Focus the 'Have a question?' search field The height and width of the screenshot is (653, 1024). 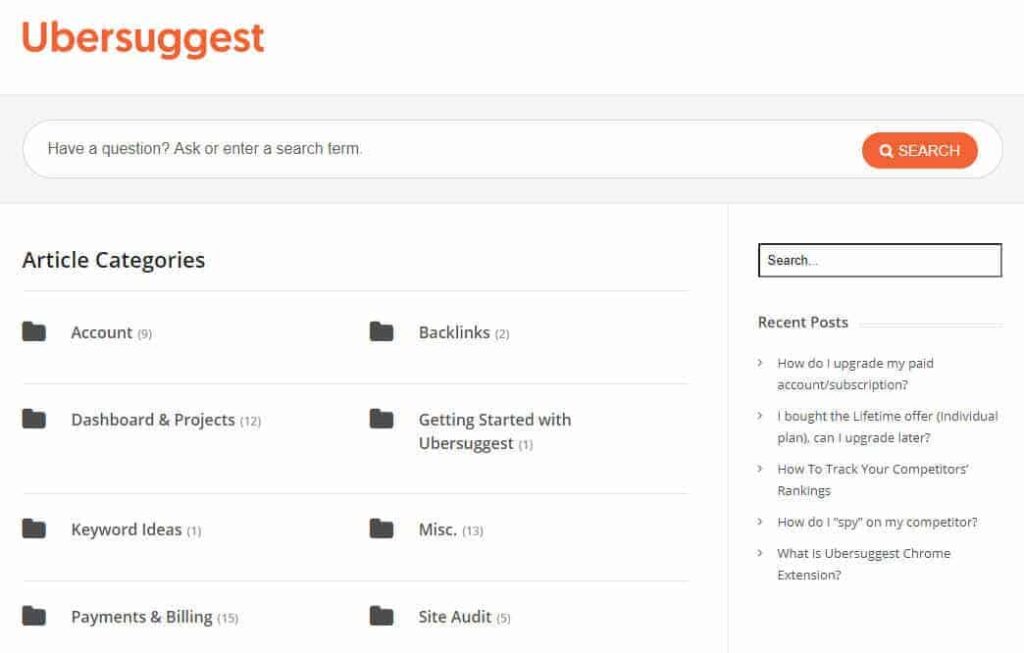(x=440, y=149)
